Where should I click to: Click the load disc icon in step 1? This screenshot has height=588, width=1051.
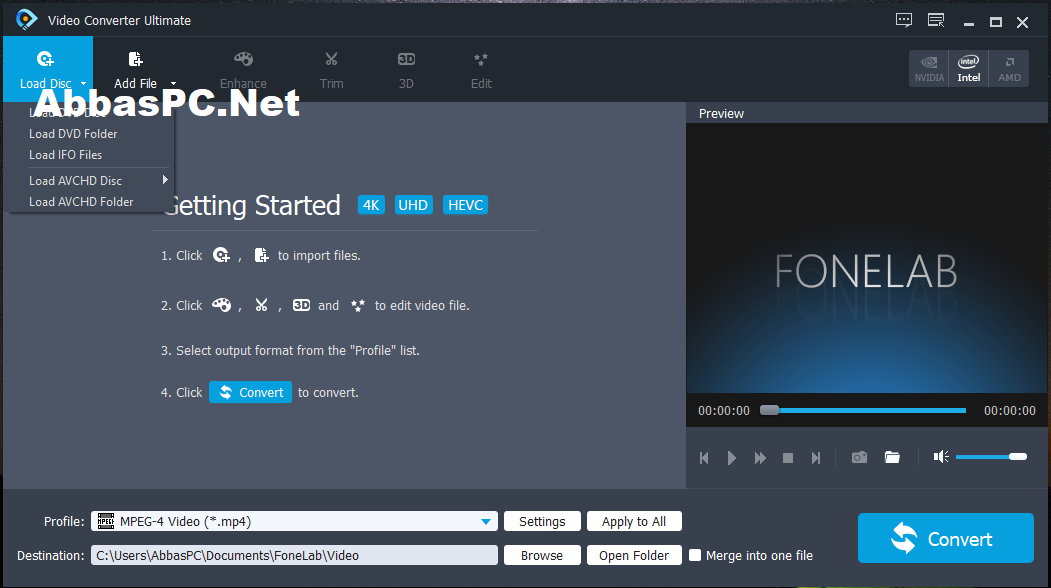click(x=221, y=255)
